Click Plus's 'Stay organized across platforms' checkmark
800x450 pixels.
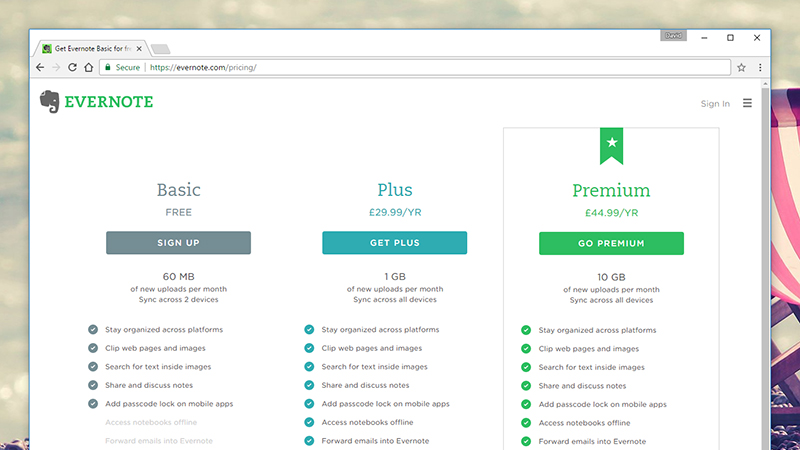point(309,330)
